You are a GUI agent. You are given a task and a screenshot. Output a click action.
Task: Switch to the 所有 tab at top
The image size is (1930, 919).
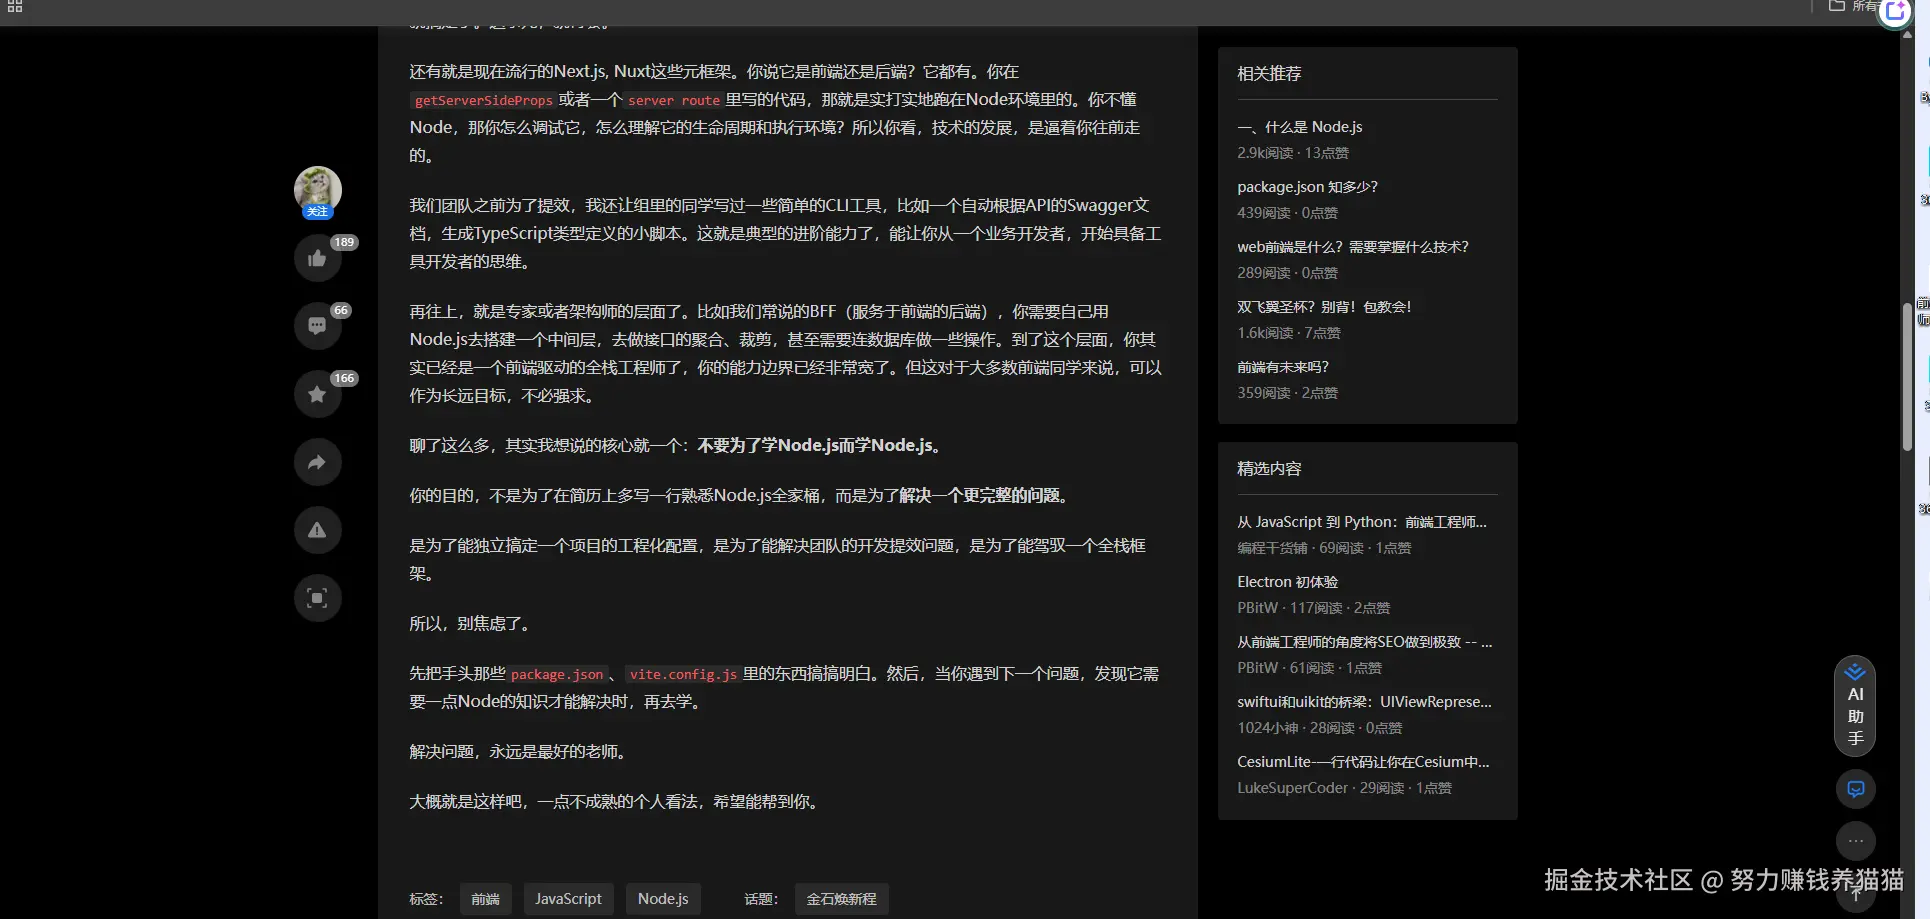[1862, 6]
